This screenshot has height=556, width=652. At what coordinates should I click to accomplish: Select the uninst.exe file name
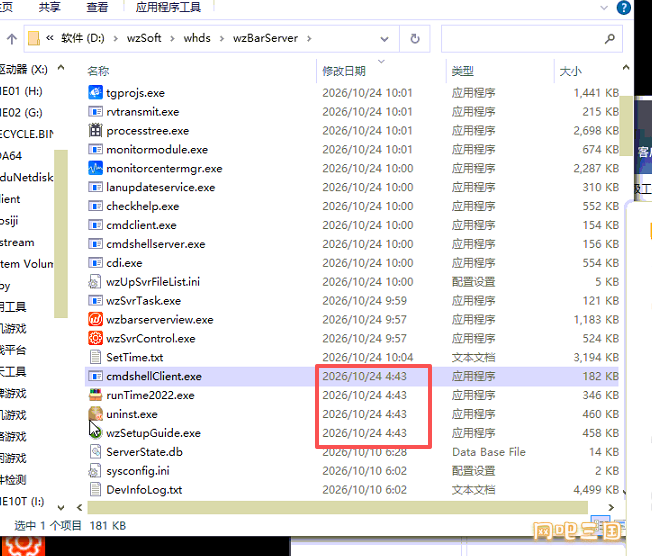click(132, 414)
